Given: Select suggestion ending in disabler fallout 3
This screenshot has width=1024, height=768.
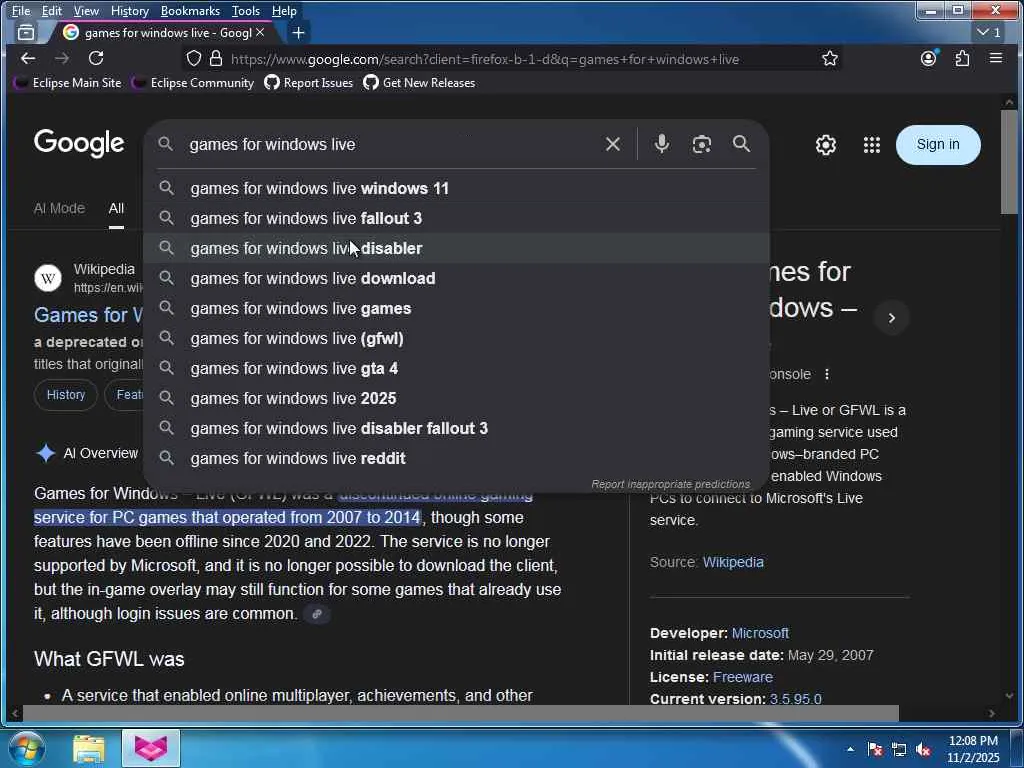Looking at the screenshot, I should tap(456, 428).
